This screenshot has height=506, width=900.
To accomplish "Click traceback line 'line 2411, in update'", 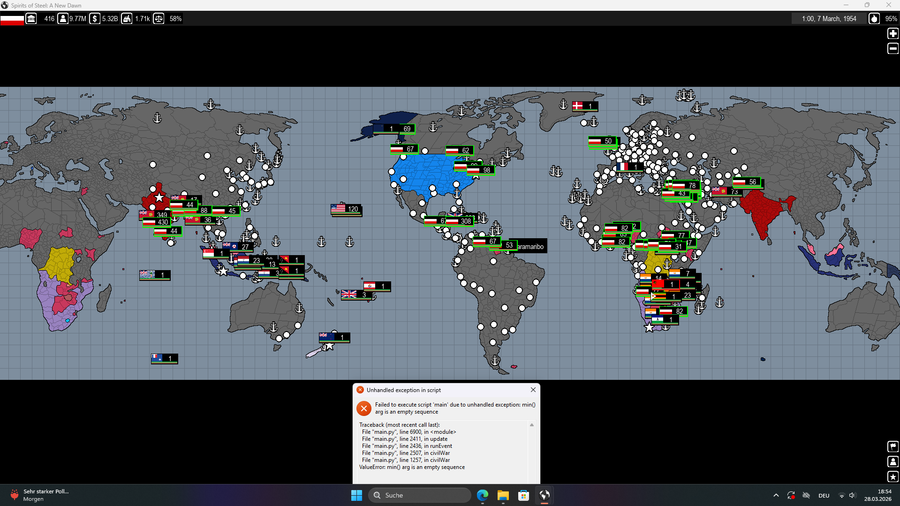I will [x=404, y=439].
